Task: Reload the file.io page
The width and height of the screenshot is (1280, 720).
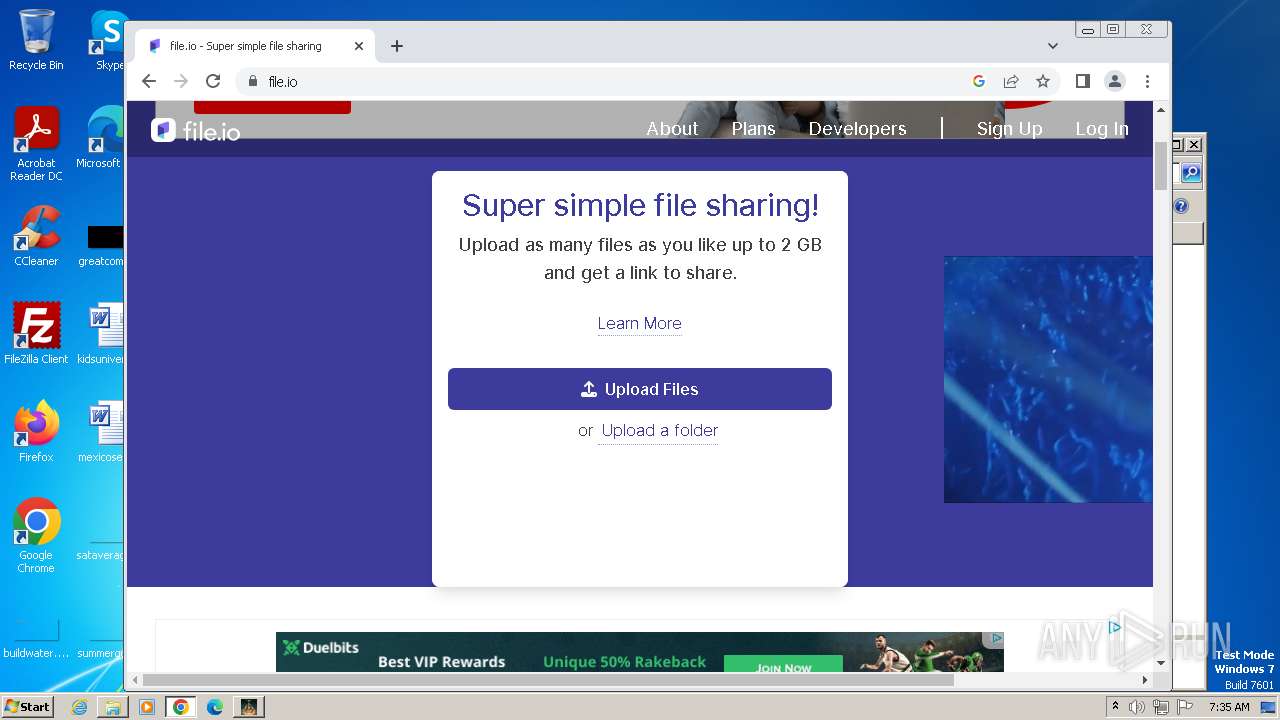Action: pos(213,82)
